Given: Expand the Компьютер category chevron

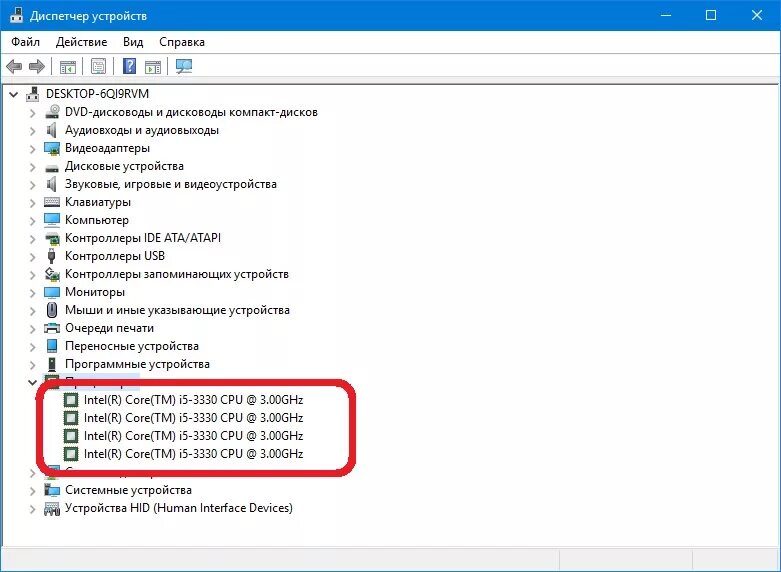Looking at the screenshot, I should [32, 221].
